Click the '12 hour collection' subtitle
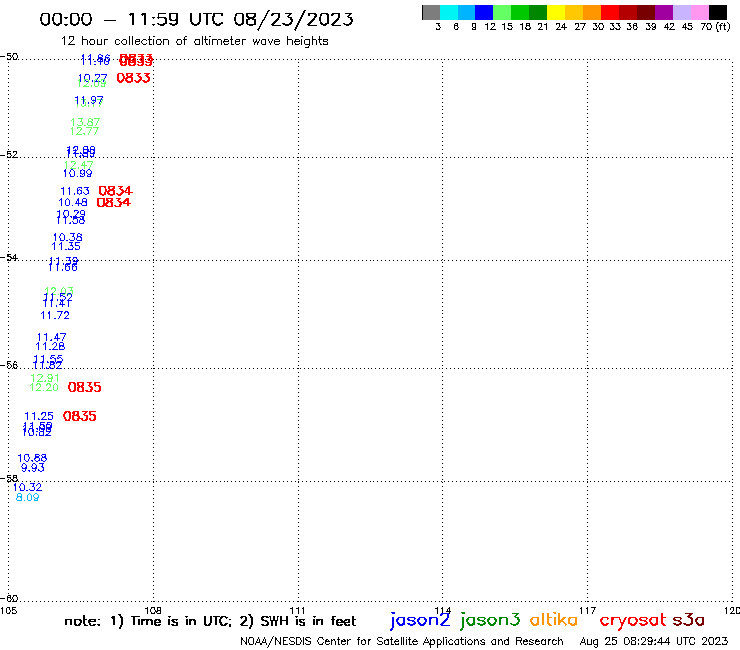 tap(194, 41)
